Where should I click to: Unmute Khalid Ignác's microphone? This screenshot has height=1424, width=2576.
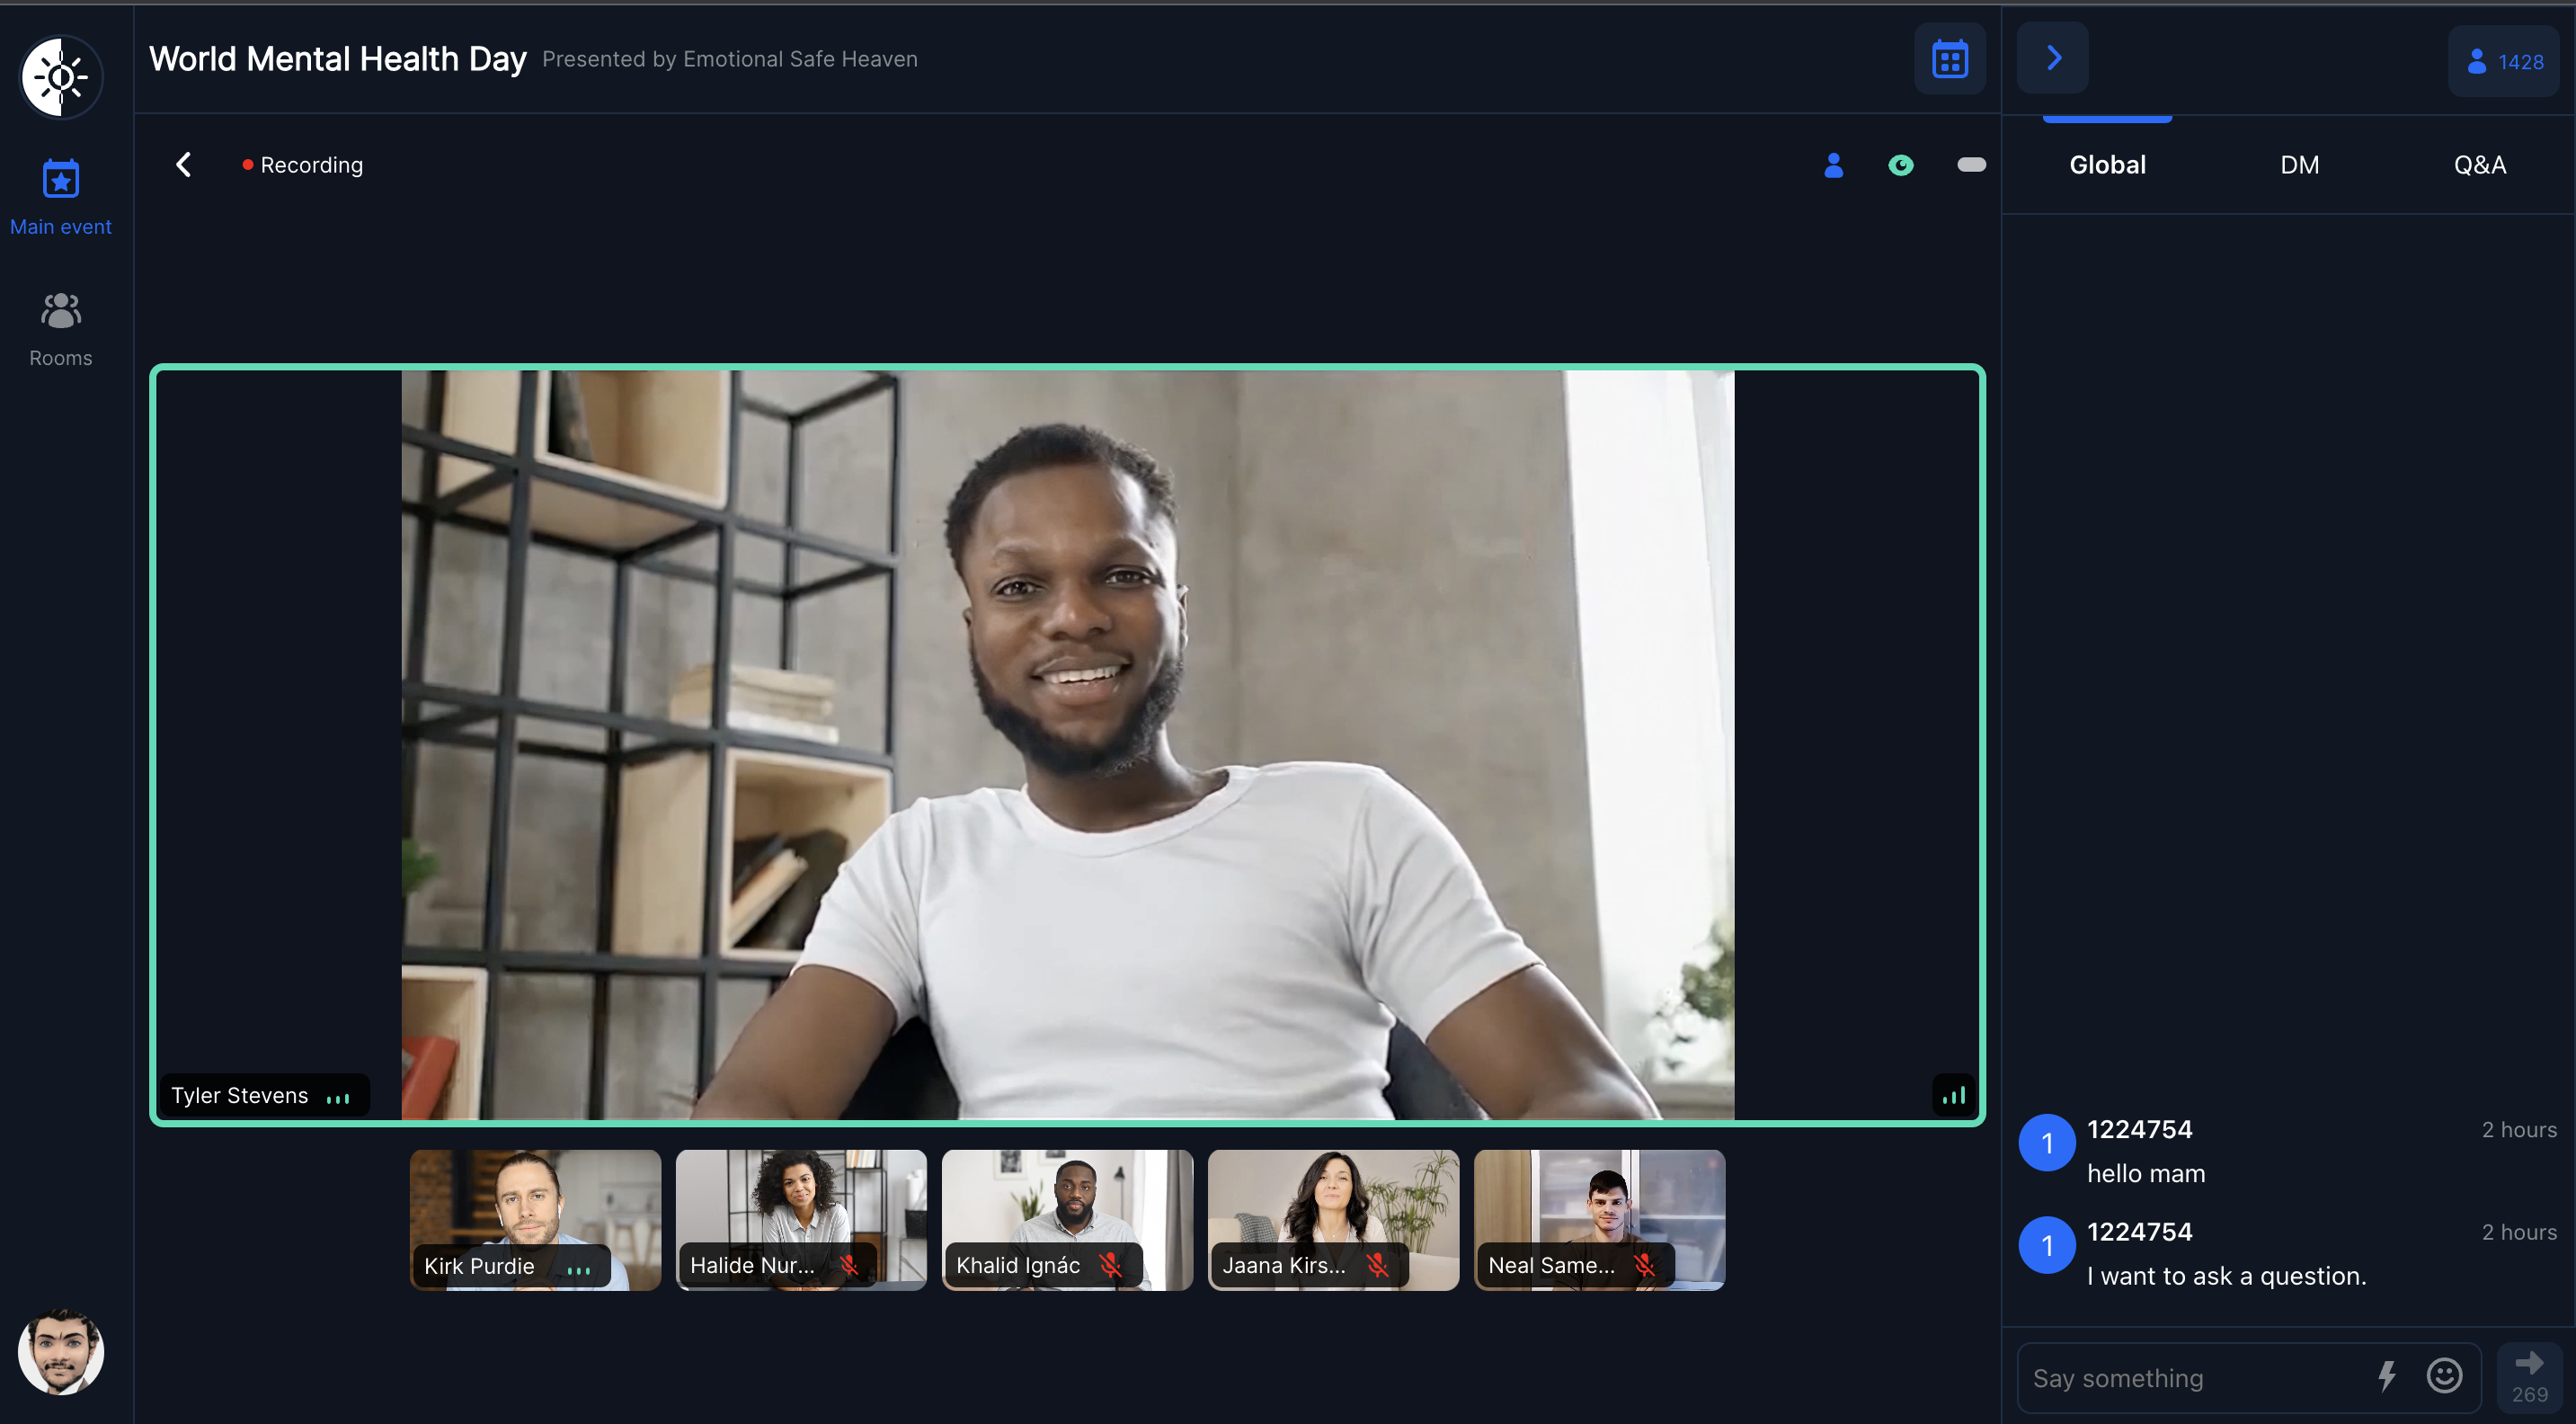click(1110, 1265)
